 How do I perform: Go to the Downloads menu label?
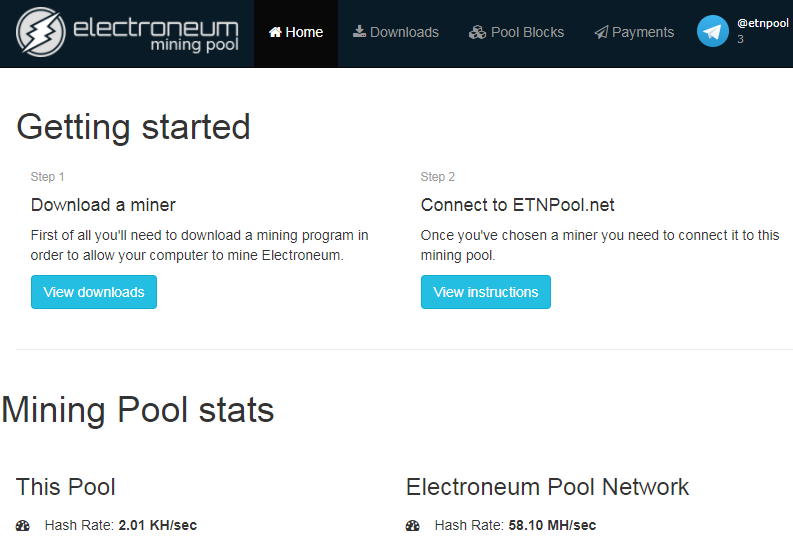tap(404, 32)
